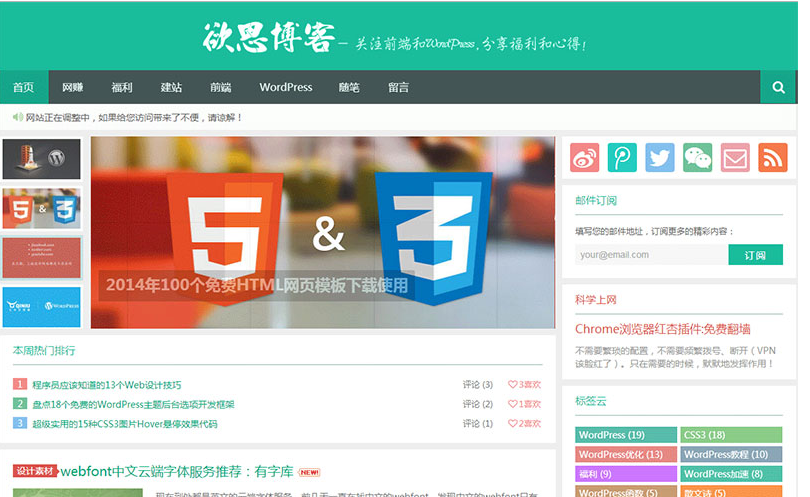Open 2014年100个免费HTML网页模板下载使用 caption
The width and height of the screenshot is (810, 497).
coord(257,285)
